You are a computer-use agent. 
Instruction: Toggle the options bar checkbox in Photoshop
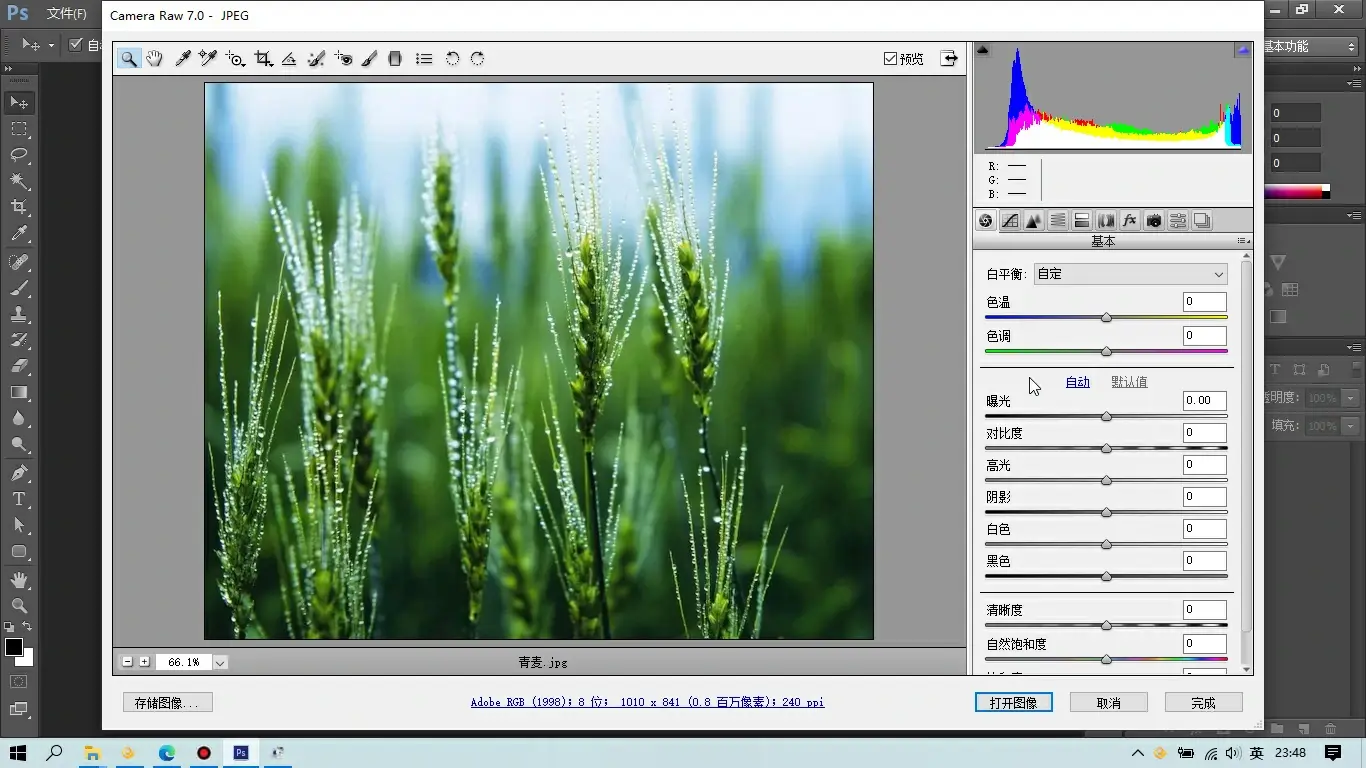(76, 45)
